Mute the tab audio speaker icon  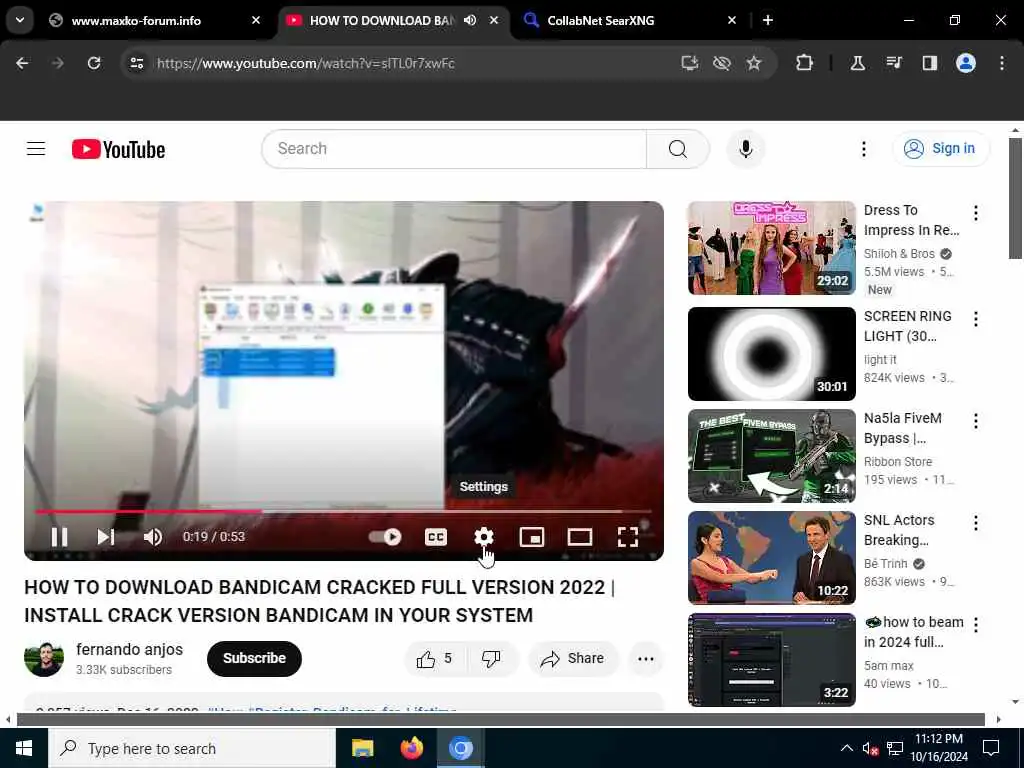click(470, 20)
